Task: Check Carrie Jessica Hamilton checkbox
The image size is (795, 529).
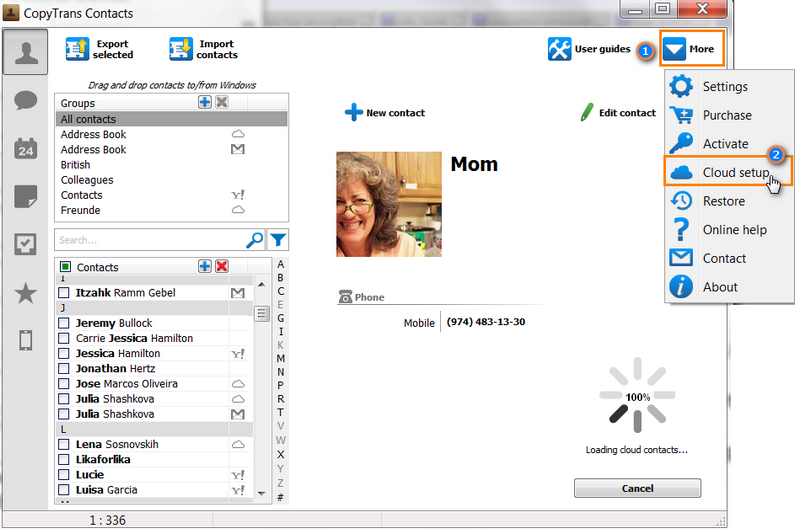Action: (64, 338)
